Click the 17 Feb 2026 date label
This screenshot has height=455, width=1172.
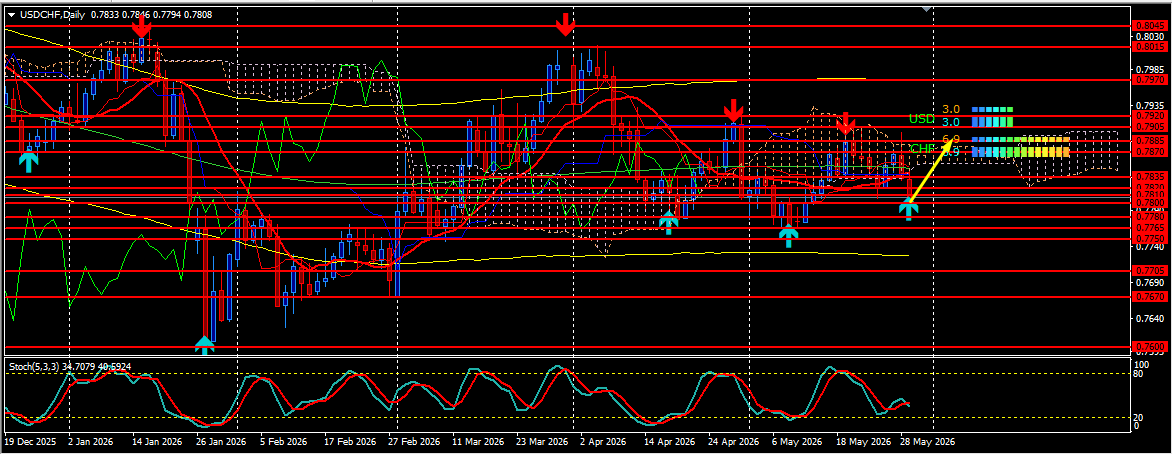tap(350, 442)
